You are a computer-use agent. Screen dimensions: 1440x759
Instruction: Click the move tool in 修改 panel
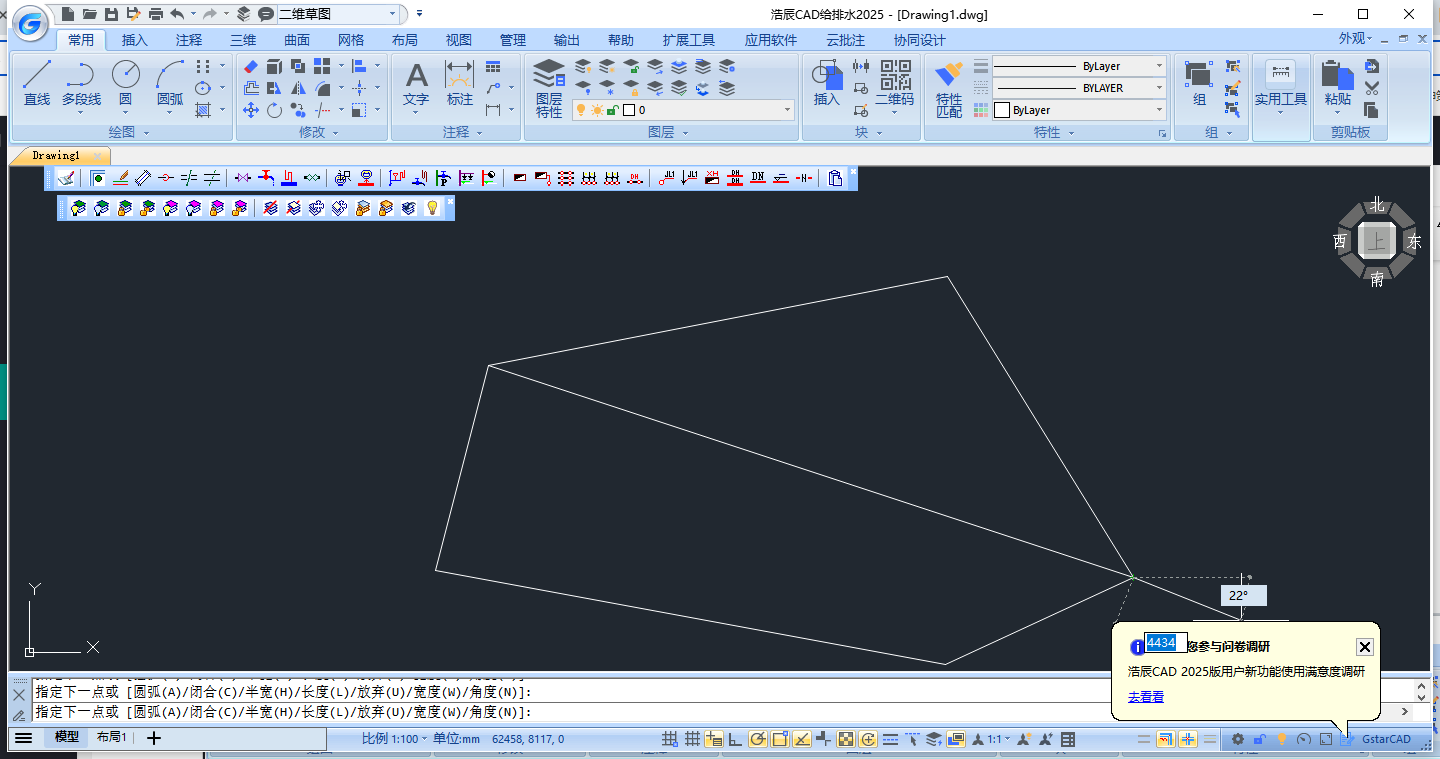coord(251,110)
